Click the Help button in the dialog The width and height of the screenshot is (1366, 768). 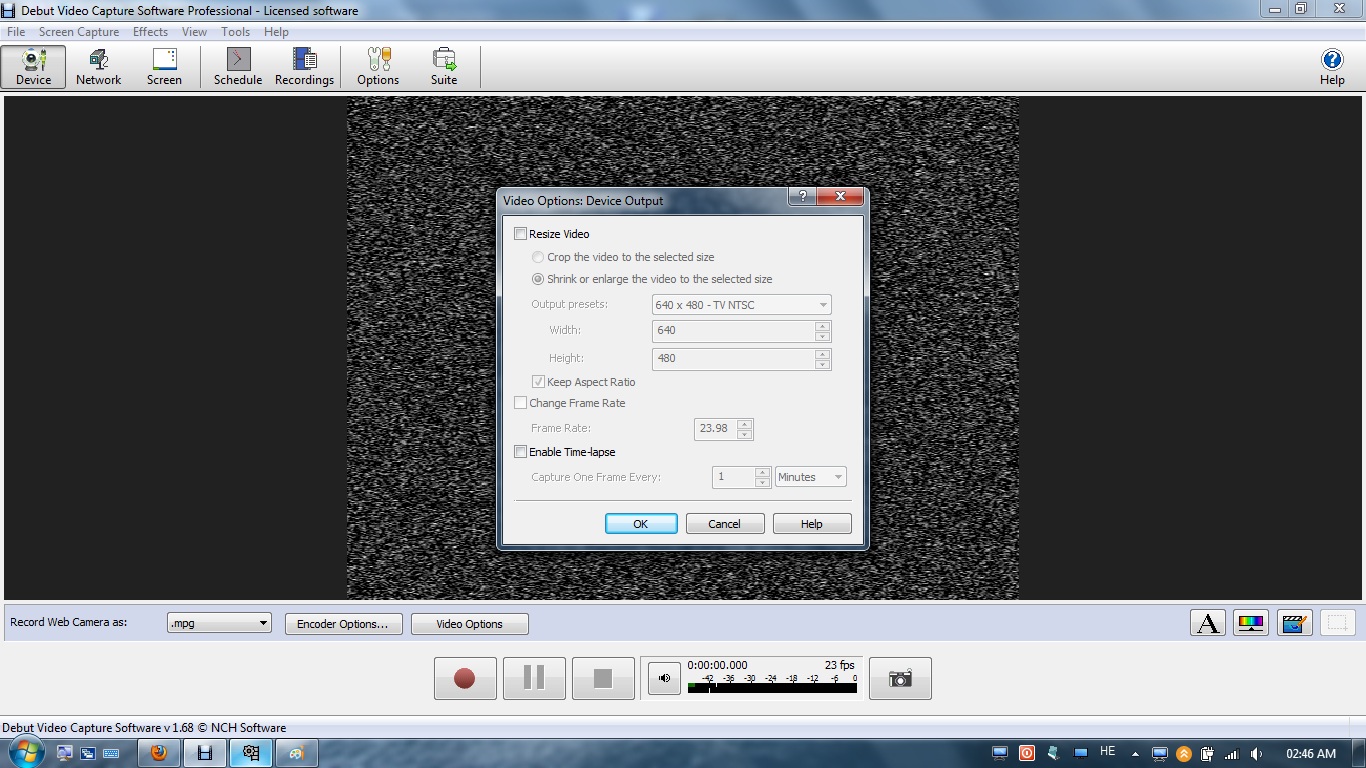pyautogui.click(x=812, y=524)
